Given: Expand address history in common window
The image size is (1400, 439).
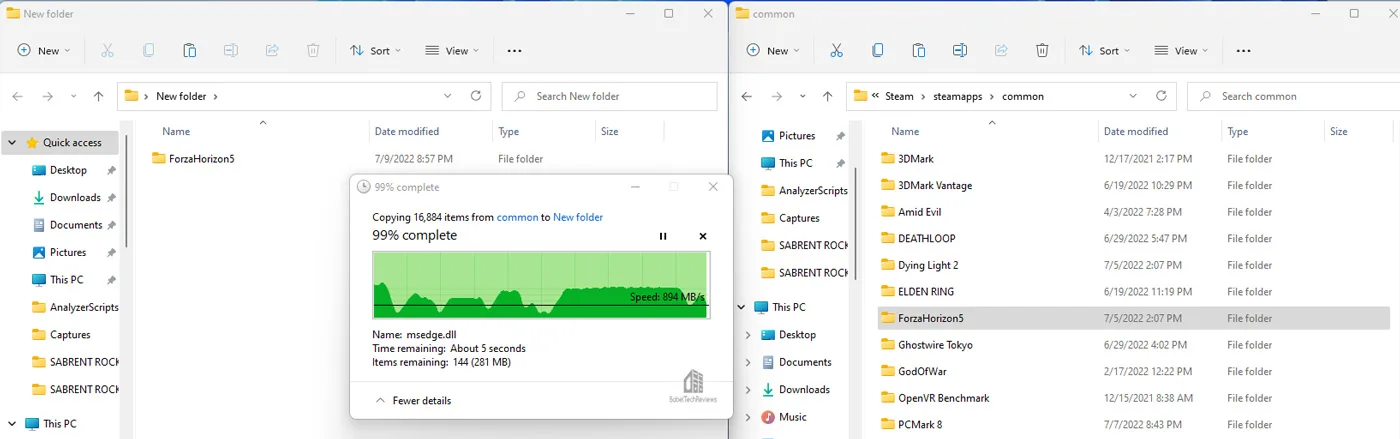Looking at the screenshot, I should pos(1133,96).
